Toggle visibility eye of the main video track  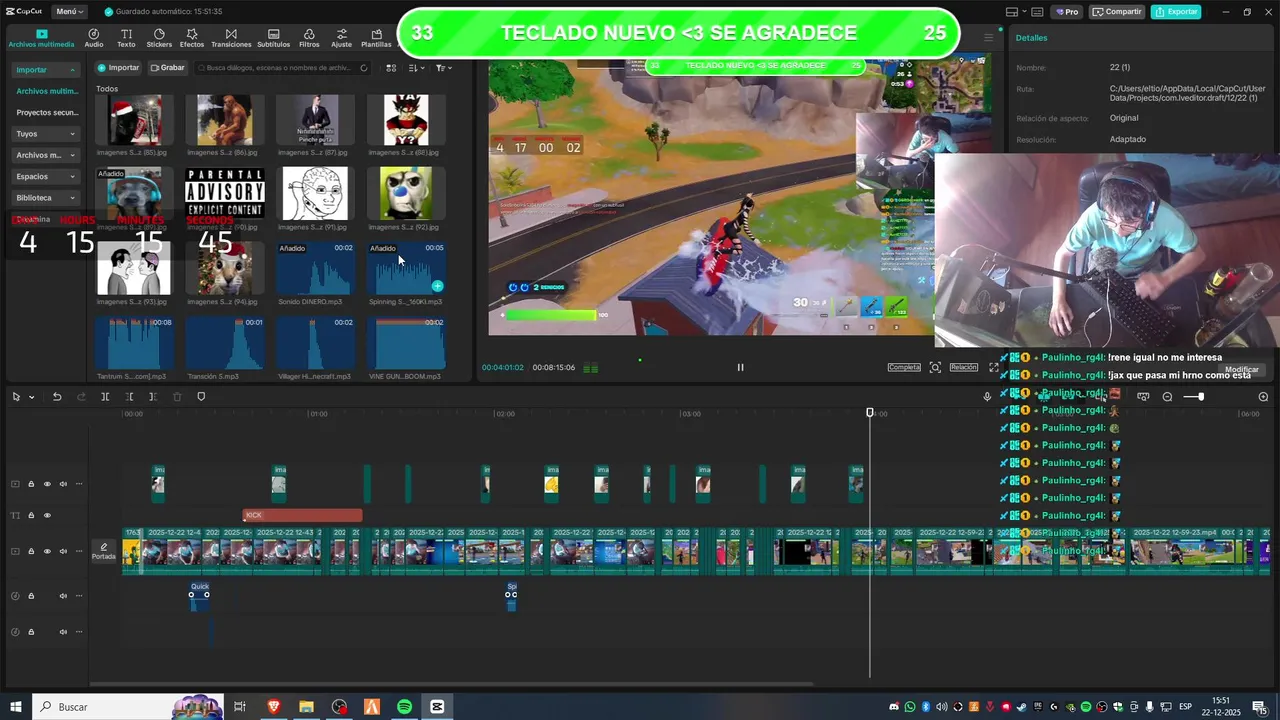click(46, 552)
